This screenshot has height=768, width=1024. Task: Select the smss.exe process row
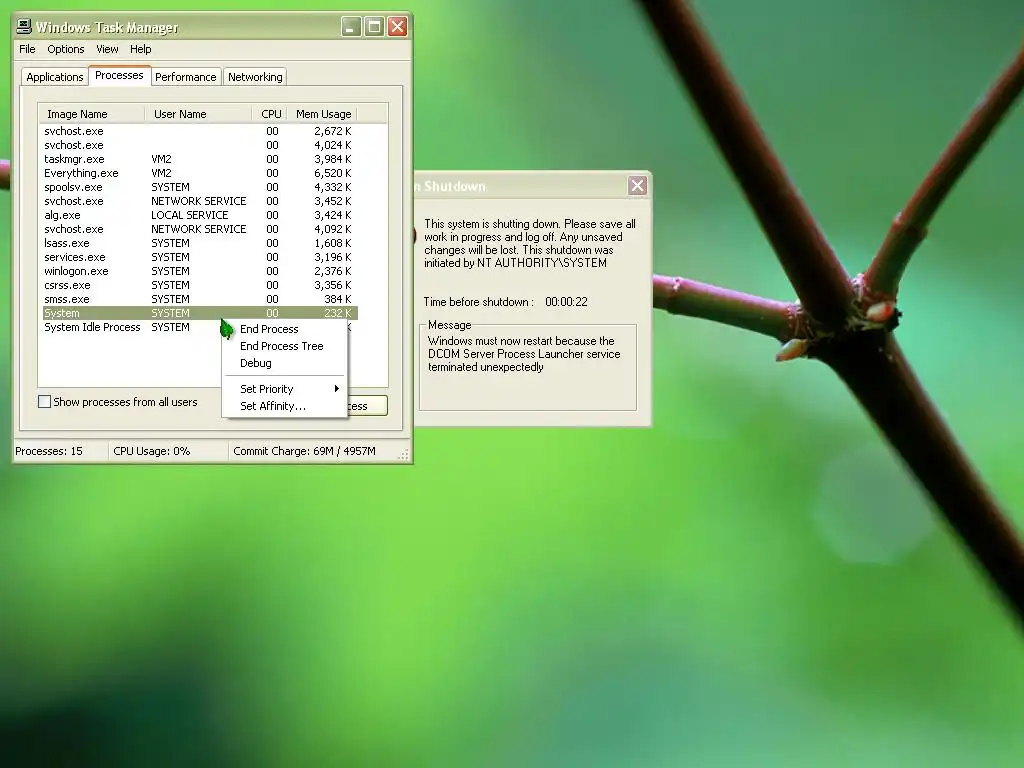[x=199, y=299]
